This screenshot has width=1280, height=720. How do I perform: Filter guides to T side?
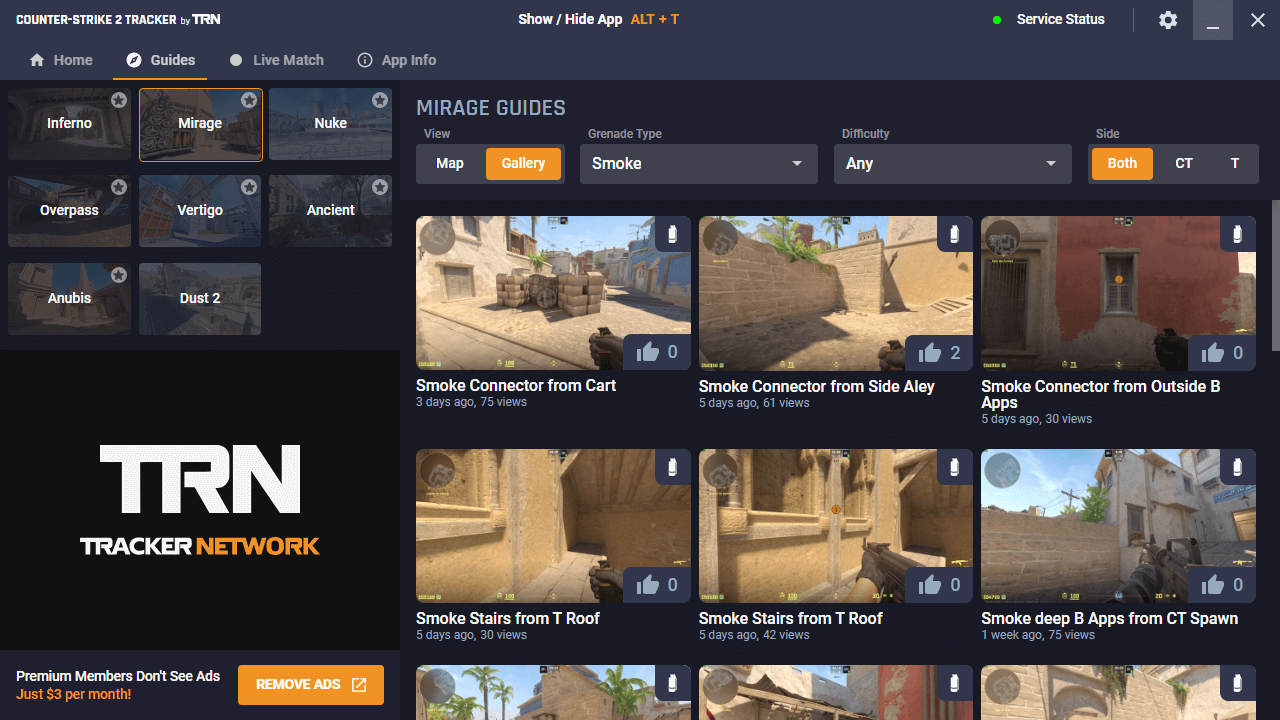(1235, 163)
